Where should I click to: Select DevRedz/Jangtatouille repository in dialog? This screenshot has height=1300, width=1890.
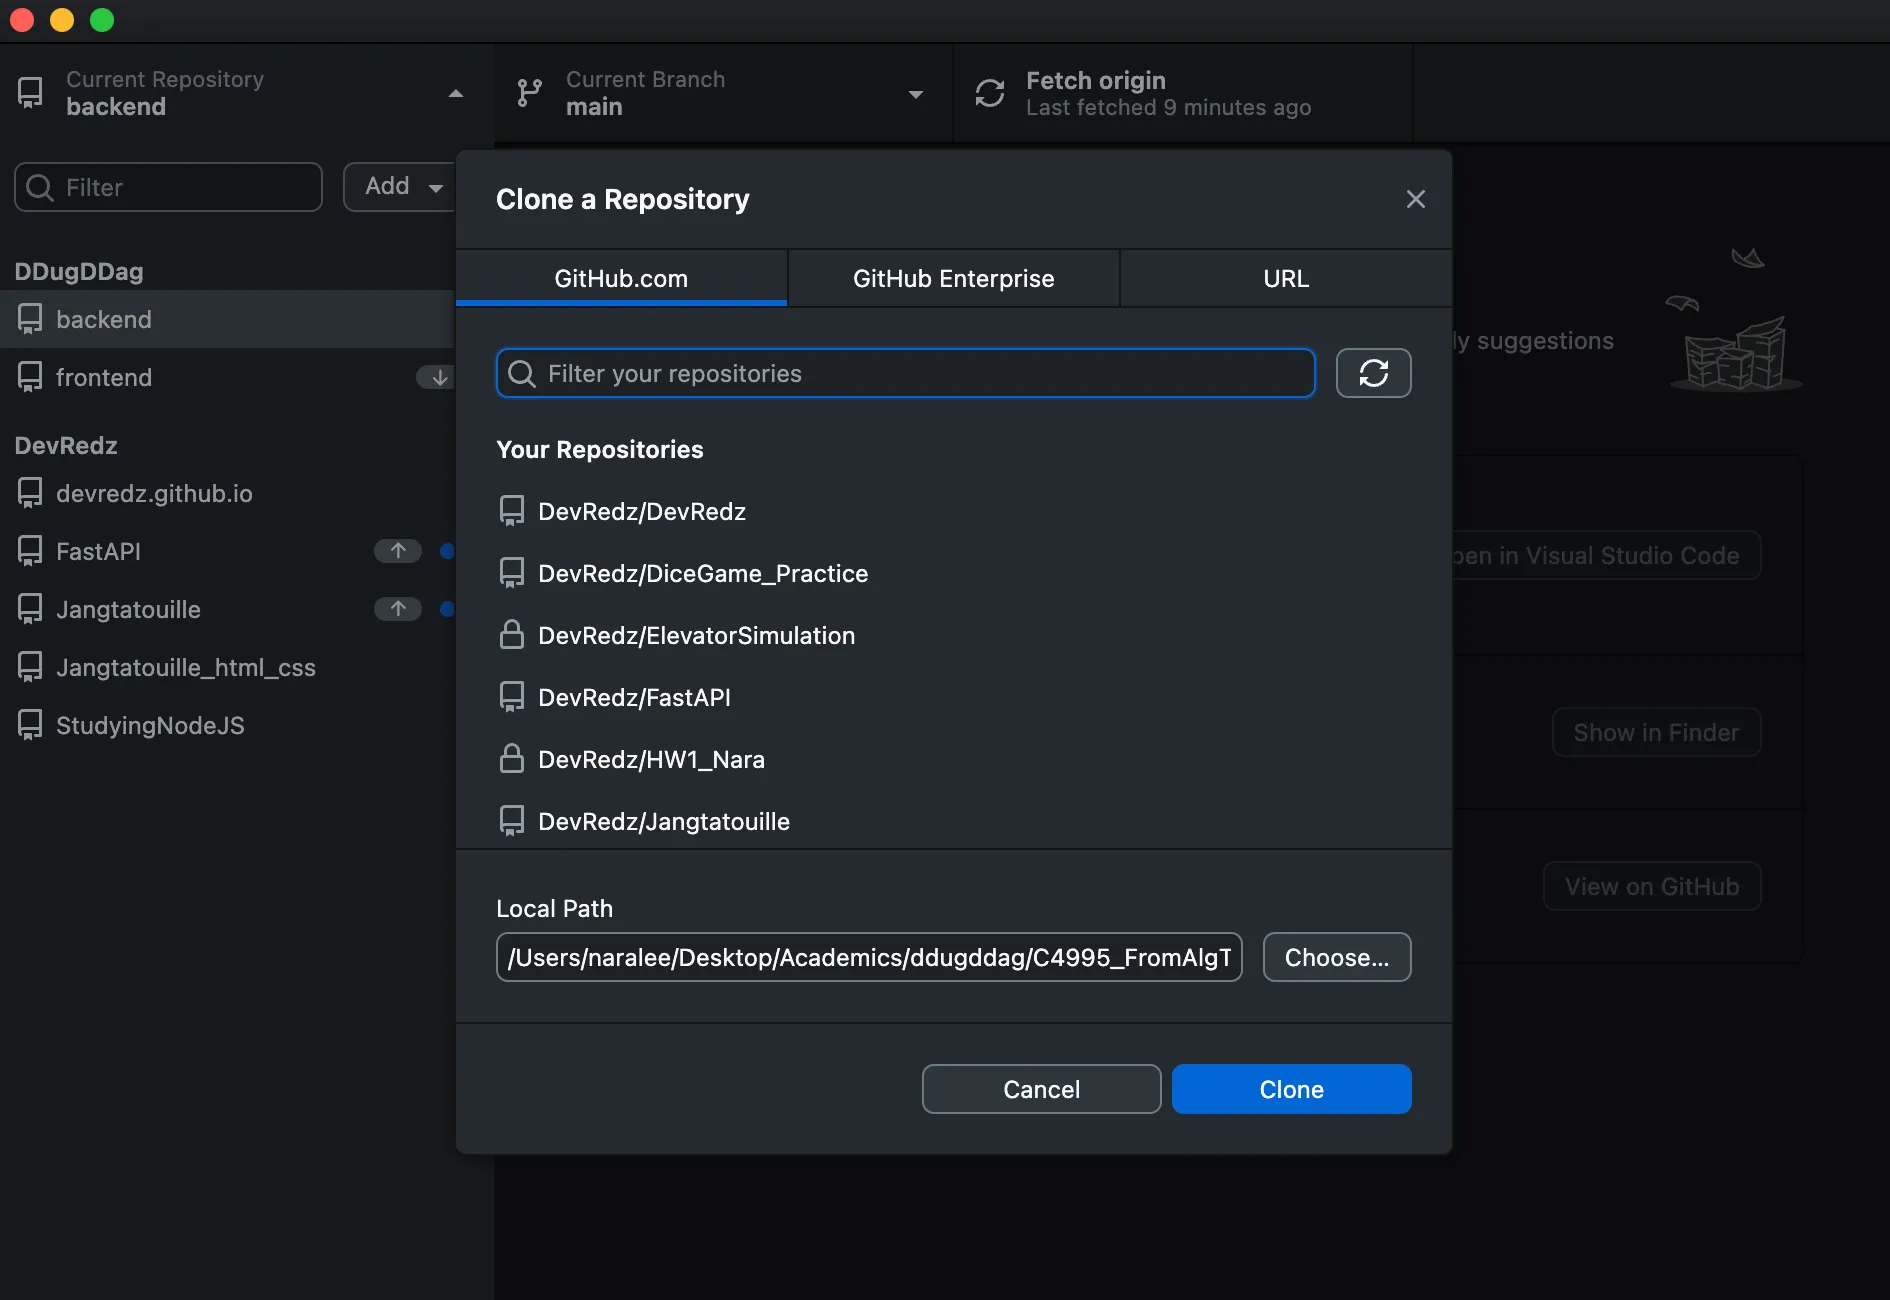(954, 821)
